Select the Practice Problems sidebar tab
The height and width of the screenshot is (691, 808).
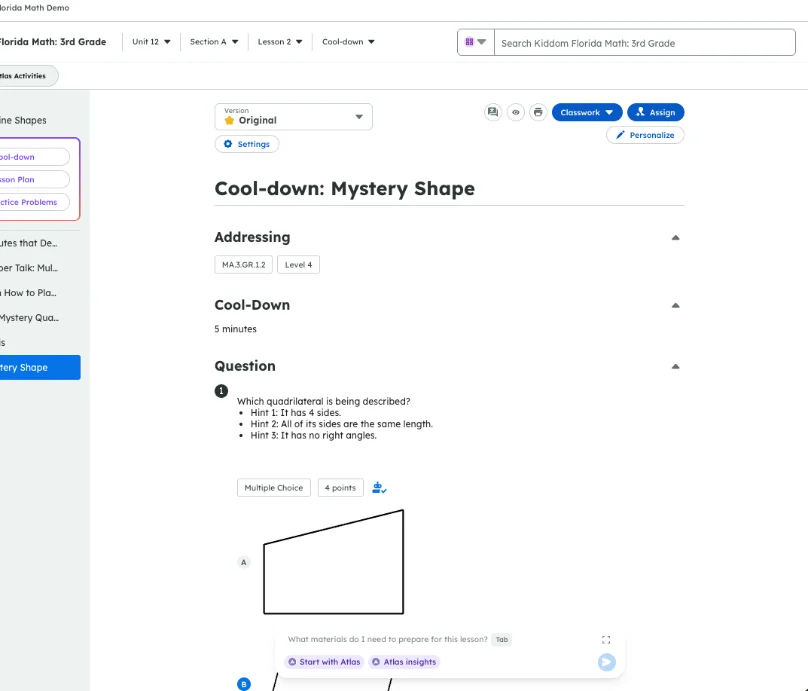33,202
